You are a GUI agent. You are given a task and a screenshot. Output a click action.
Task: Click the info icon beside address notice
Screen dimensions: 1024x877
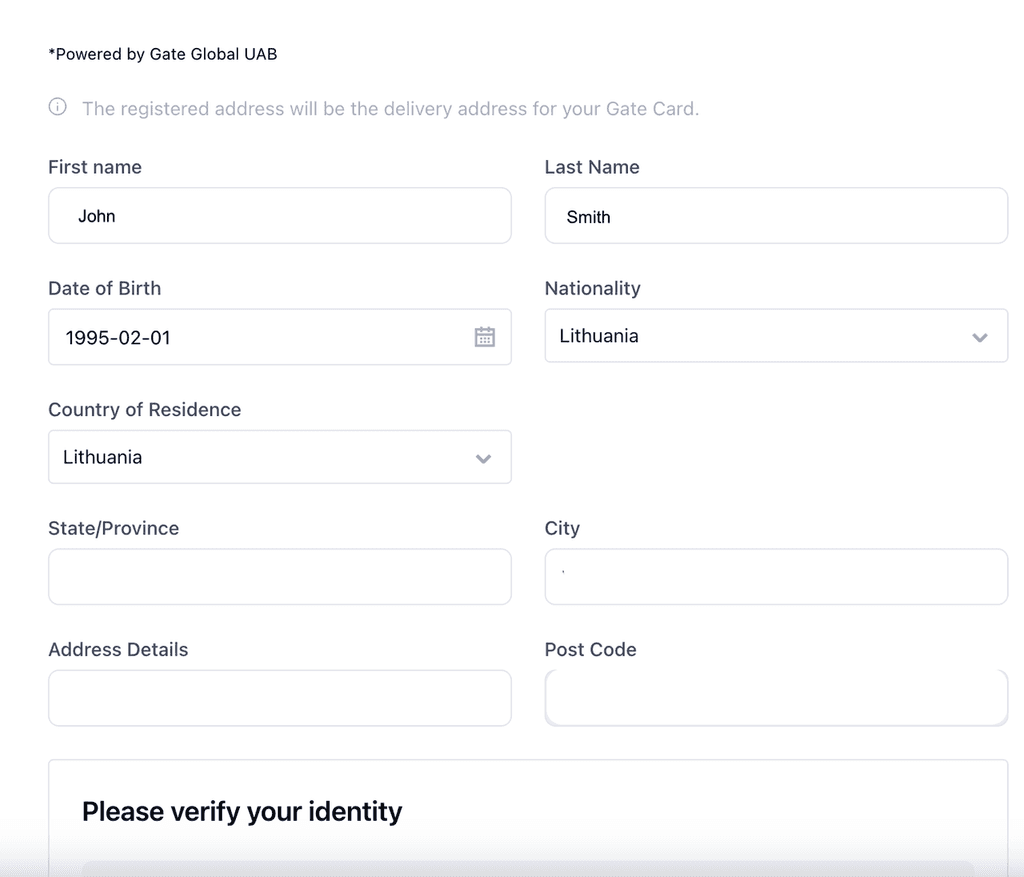pyautogui.click(x=58, y=107)
